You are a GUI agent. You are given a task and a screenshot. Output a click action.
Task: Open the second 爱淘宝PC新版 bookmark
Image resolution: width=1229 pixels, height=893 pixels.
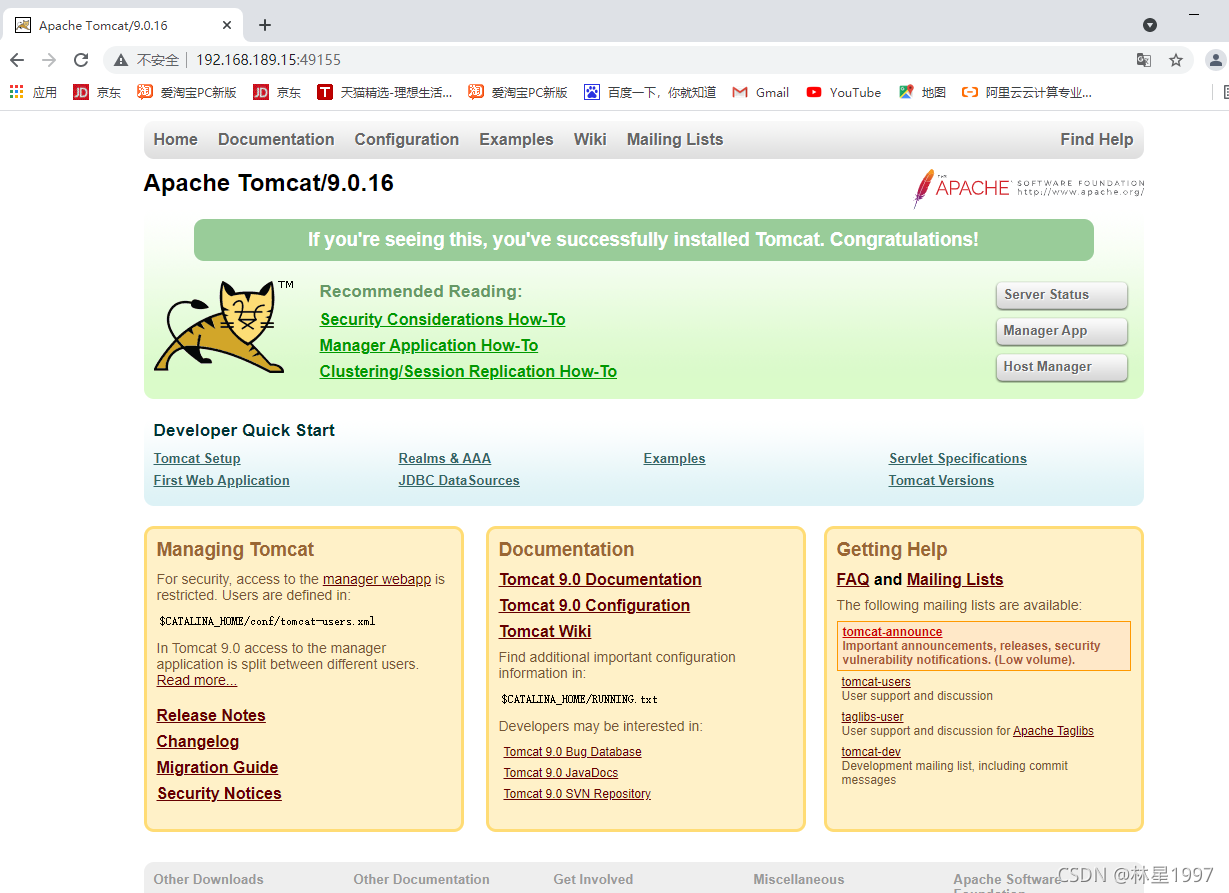[518, 92]
